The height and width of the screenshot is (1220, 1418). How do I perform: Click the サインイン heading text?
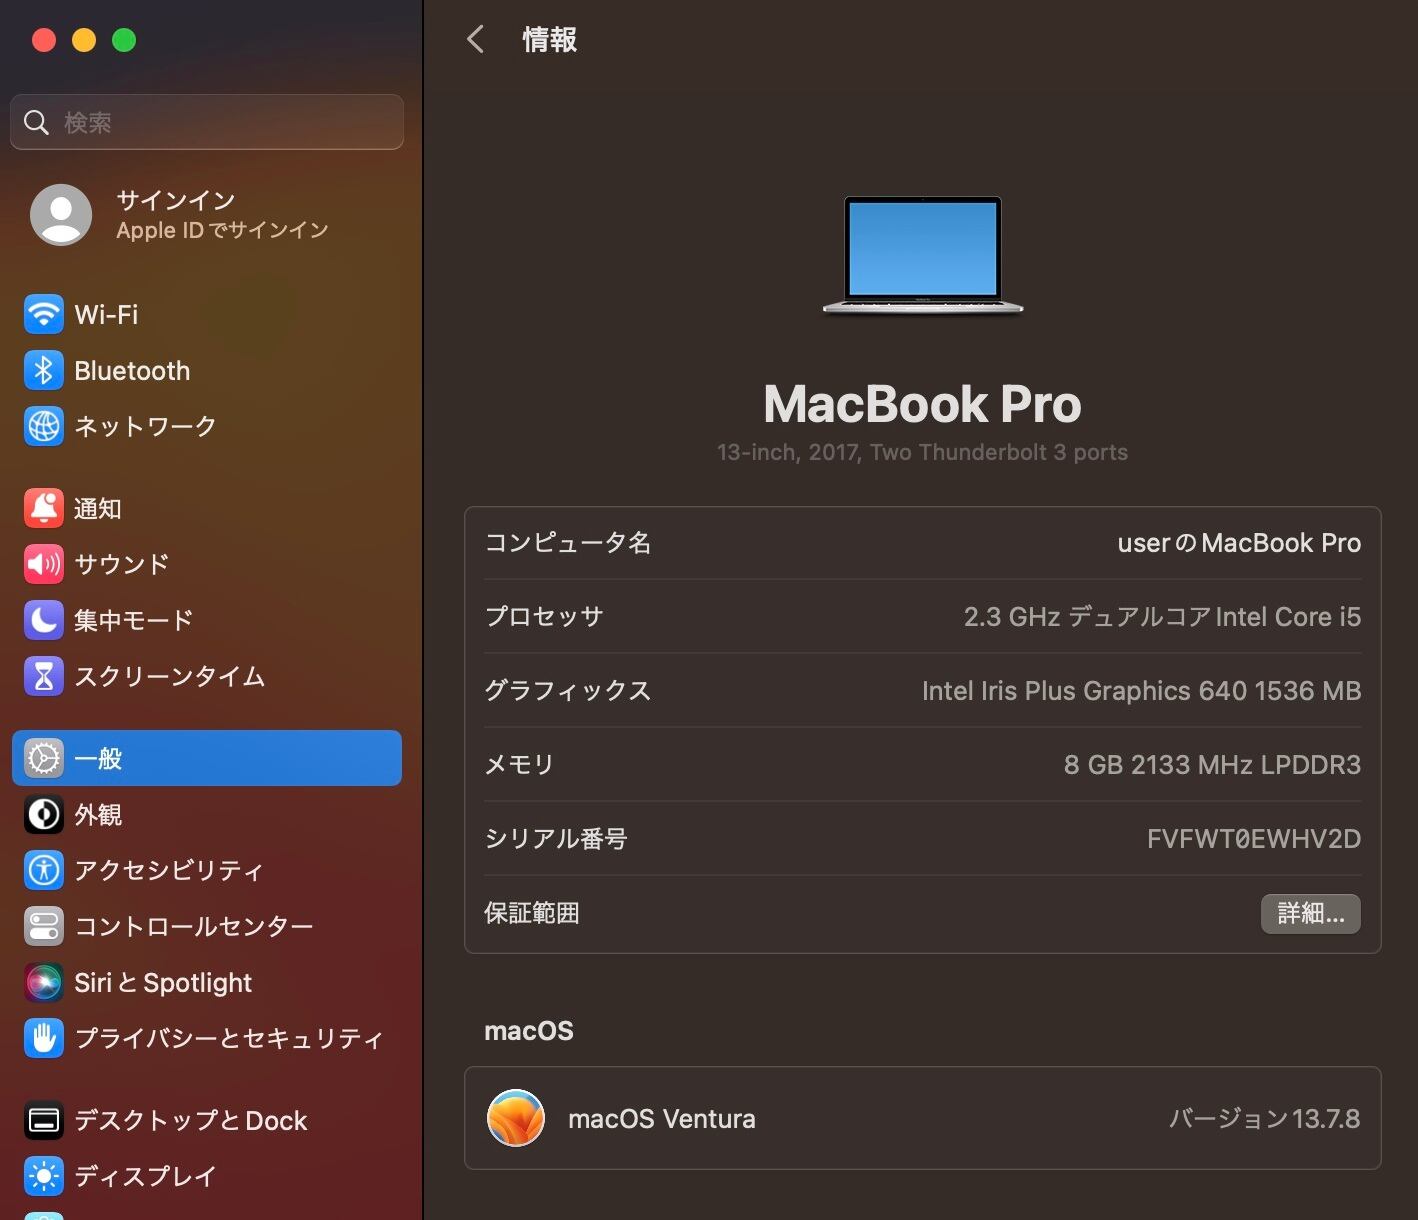pyautogui.click(x=176, y=200)
